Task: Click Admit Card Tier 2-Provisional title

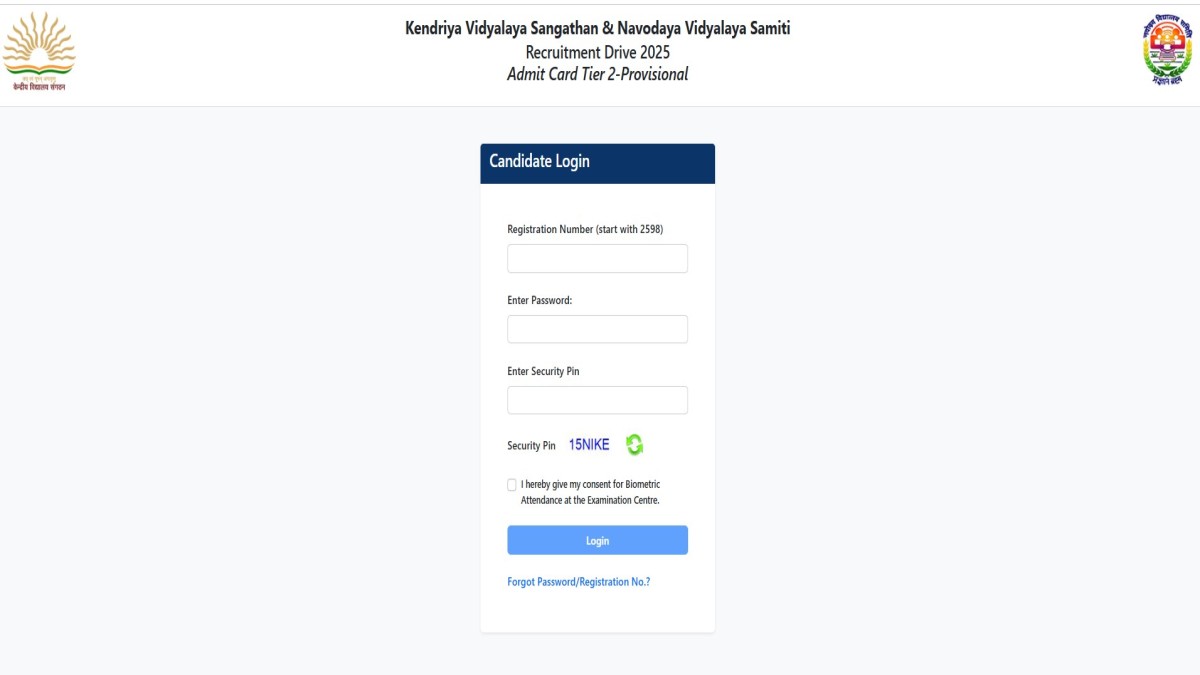Action: (598, 74)
